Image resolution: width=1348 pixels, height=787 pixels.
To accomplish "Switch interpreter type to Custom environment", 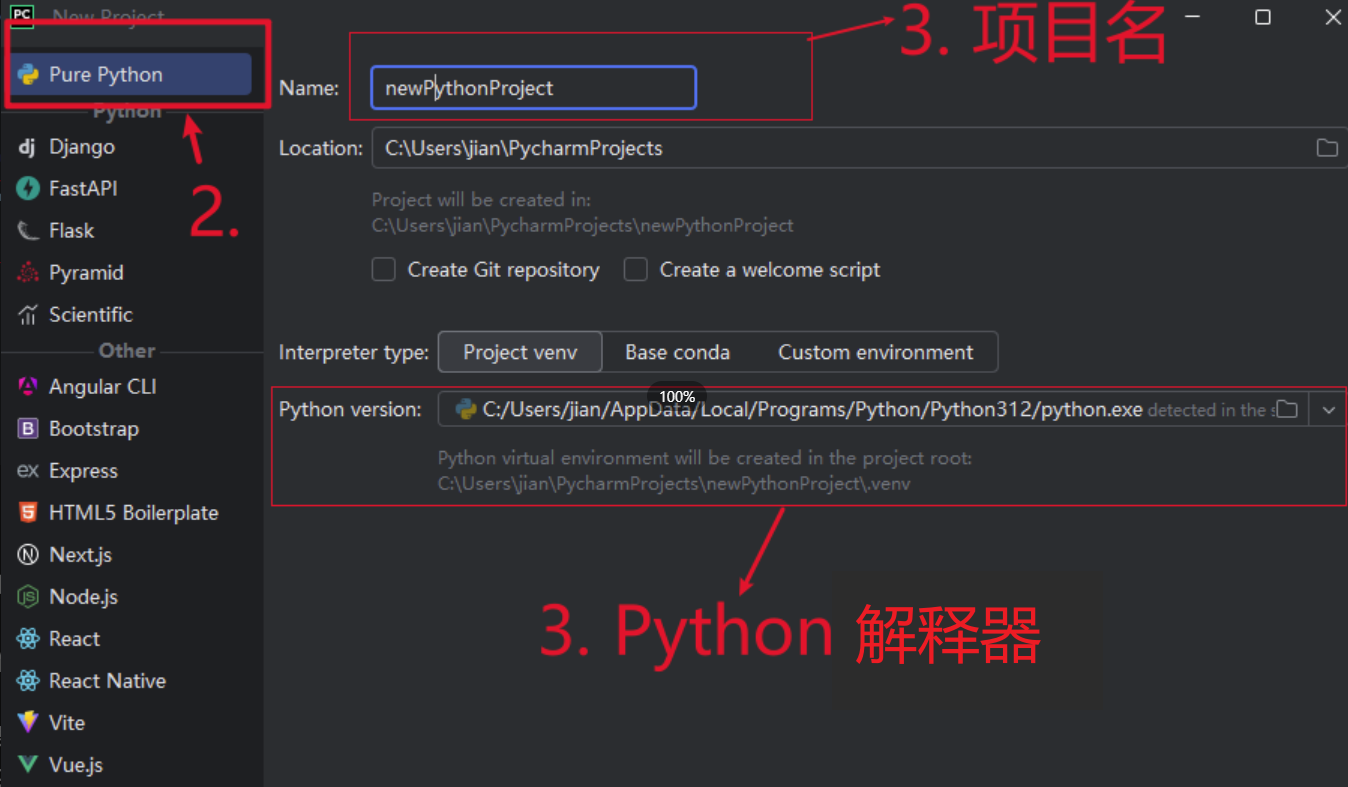I will 876,352.
